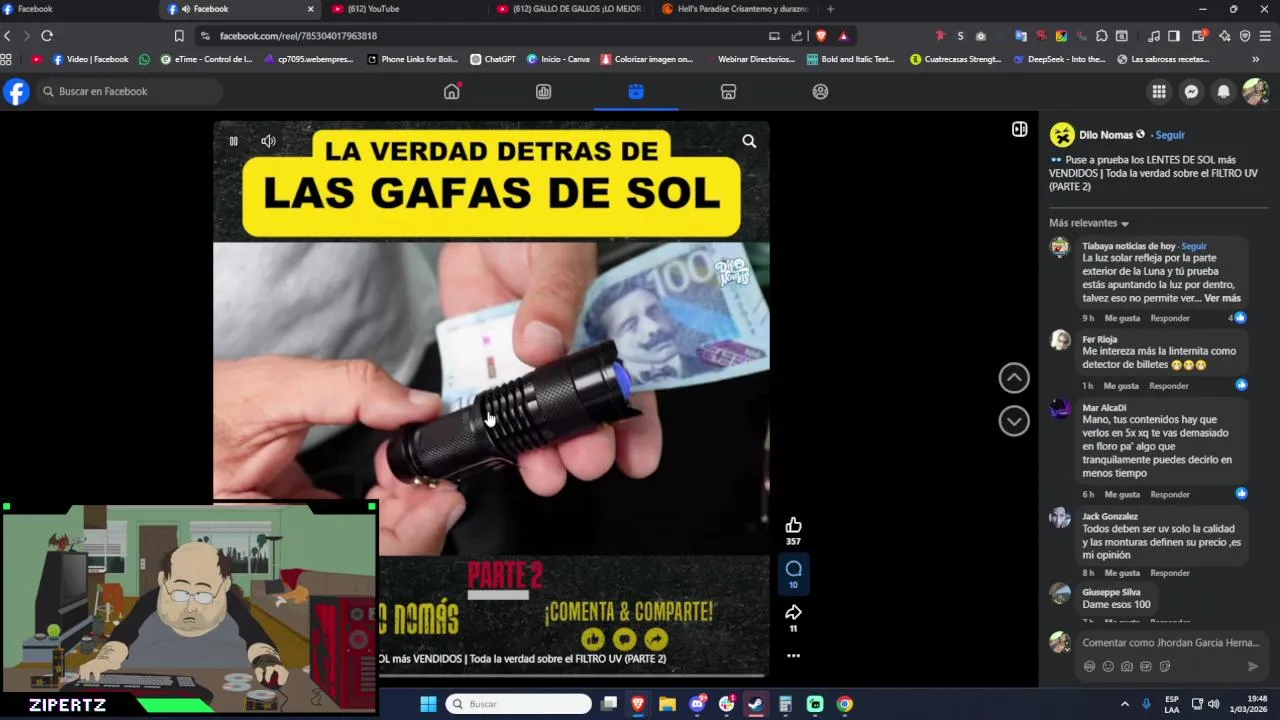Send the comment with arrow icon
This screenshot has width=1280, height=720.
pyautogui.click(x=1252, y=666)
